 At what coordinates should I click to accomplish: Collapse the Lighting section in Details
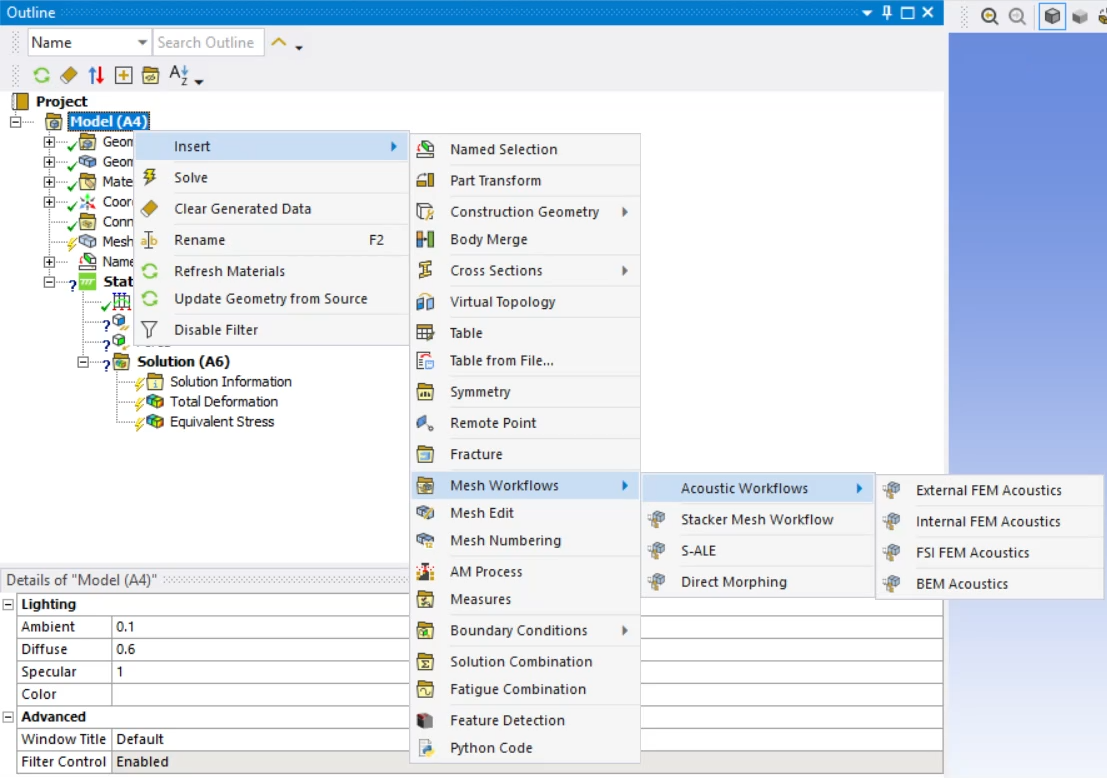[9, 605]
